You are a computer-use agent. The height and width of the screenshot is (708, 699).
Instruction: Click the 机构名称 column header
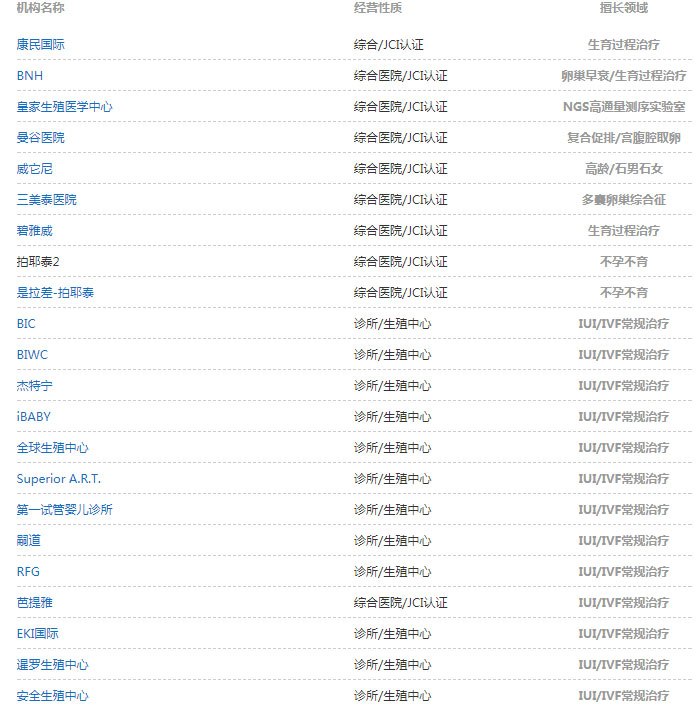point(40,8)
